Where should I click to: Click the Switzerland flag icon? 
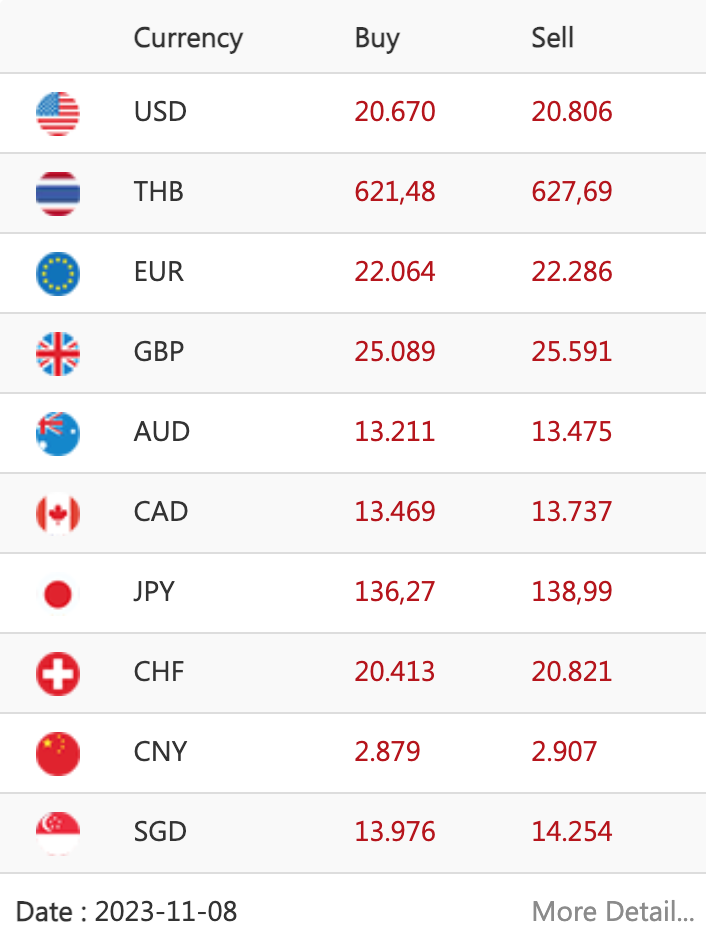click(58, 674)
